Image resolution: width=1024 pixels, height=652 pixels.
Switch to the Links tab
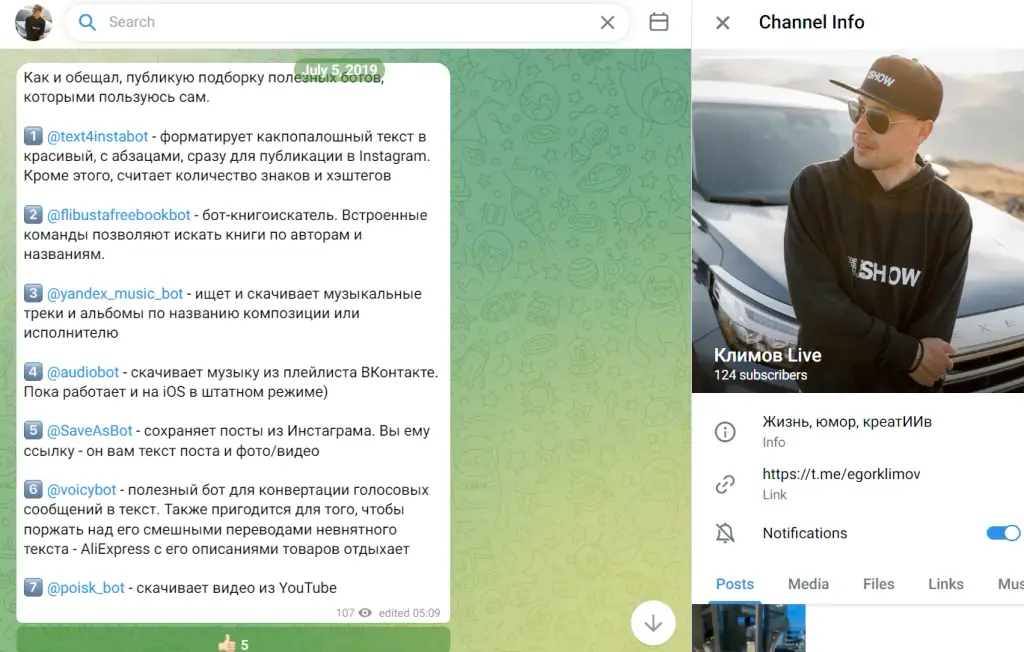pyautogui.click(x=946, y=584)
